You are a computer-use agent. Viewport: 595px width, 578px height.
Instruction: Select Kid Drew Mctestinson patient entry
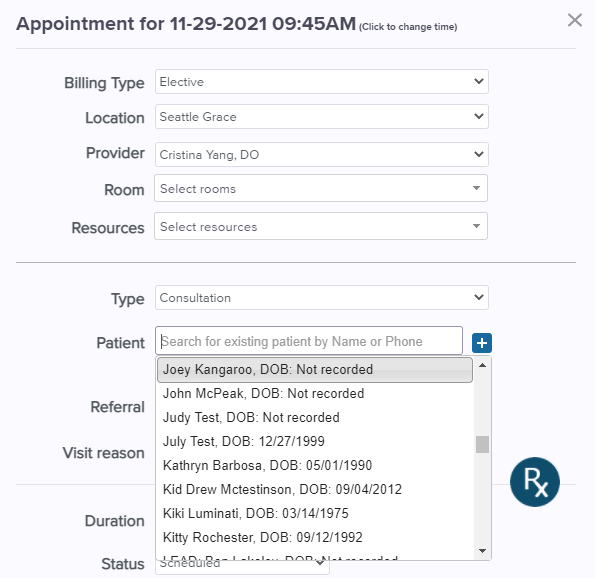[315, 489]
